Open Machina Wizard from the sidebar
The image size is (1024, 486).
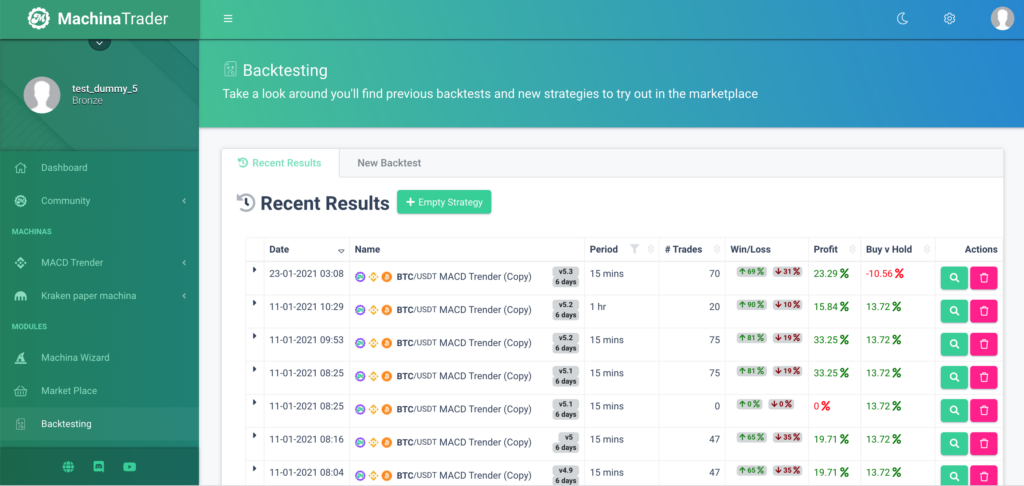(75, 358)
